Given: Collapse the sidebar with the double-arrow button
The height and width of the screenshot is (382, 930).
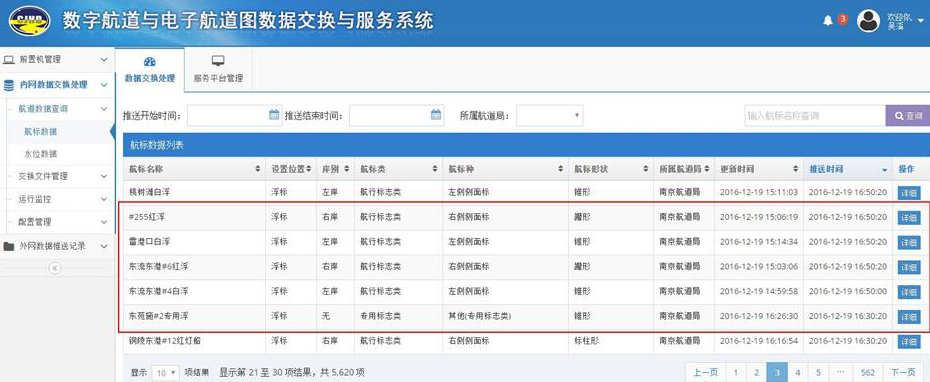Looking at the screenshot, I should point(55,268).
